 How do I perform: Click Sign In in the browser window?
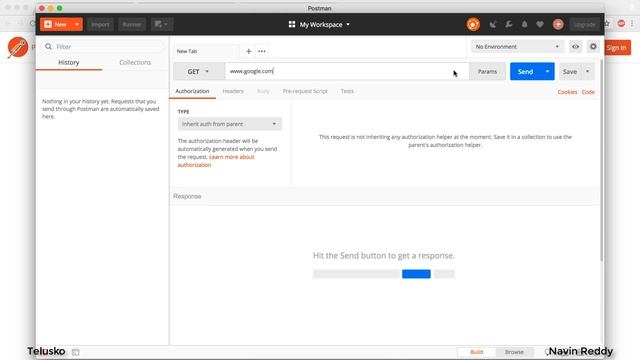(617, 48)
